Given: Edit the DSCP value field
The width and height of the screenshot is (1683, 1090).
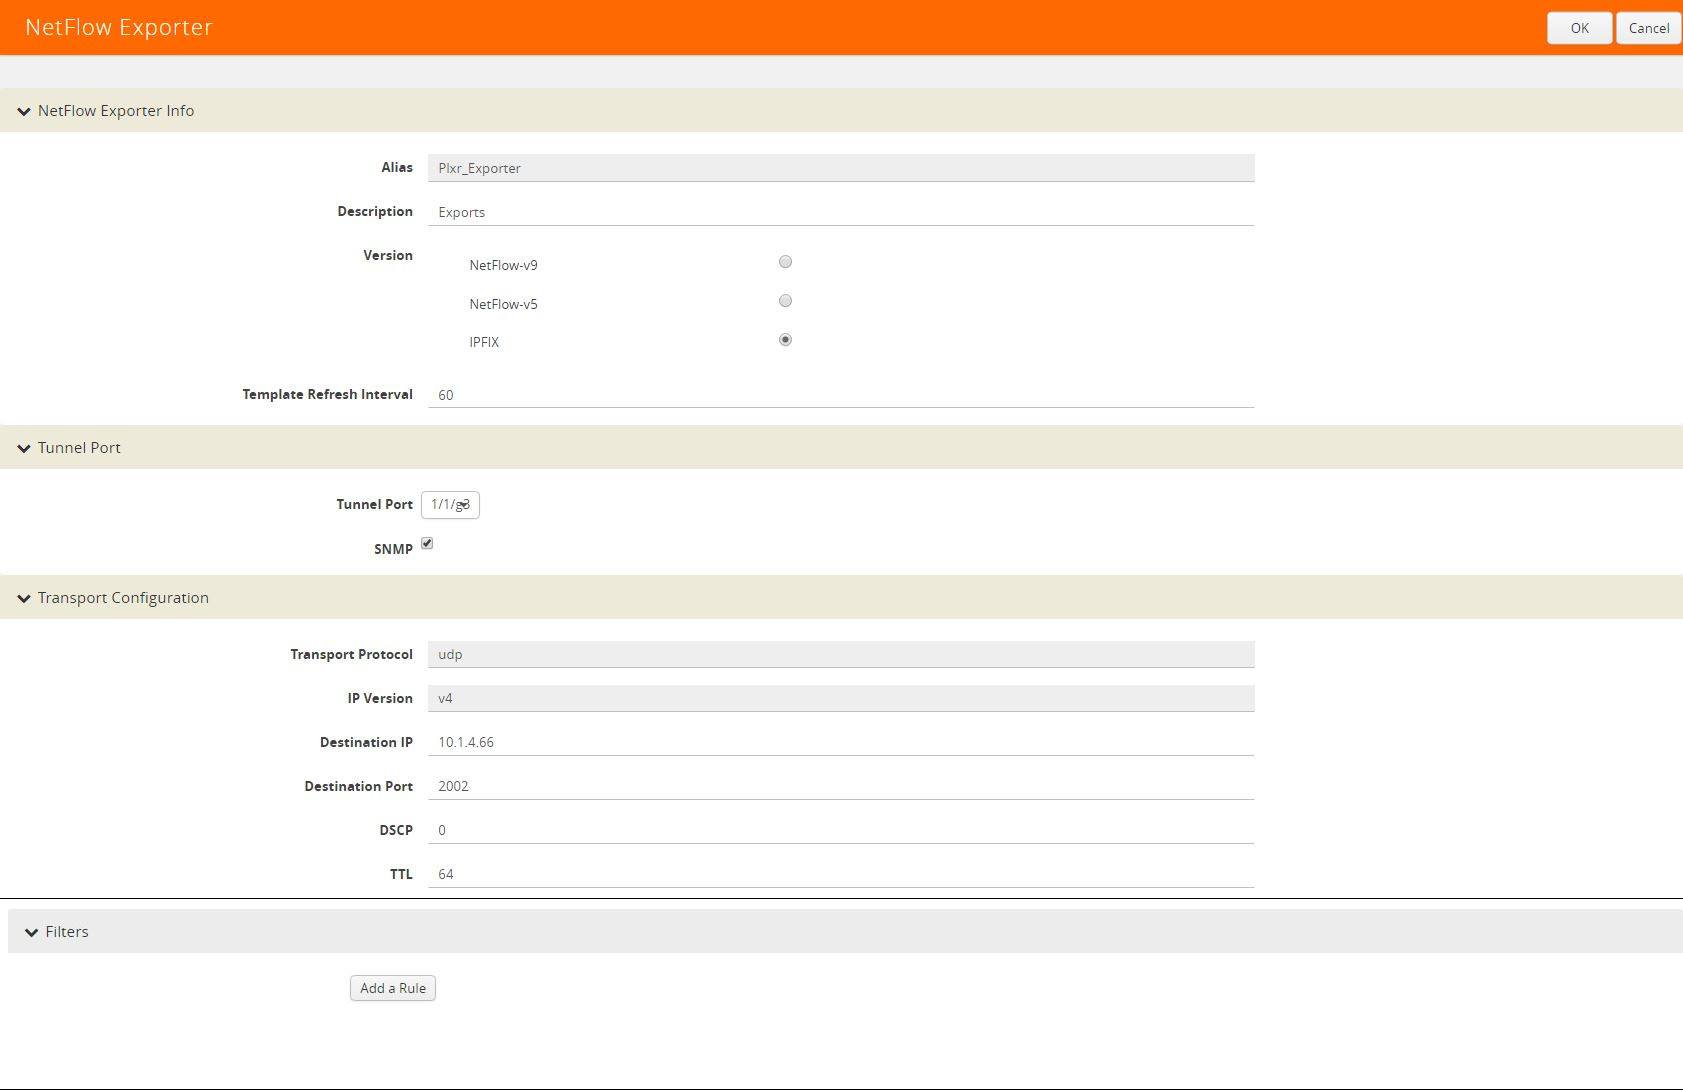Looking at the screenshot, I should tap(841, 830).
